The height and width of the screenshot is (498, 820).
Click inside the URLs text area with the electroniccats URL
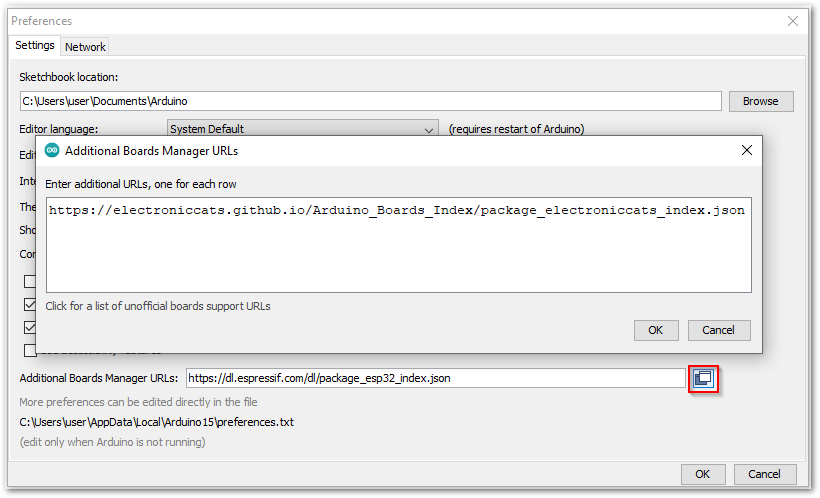coord(398,245)
